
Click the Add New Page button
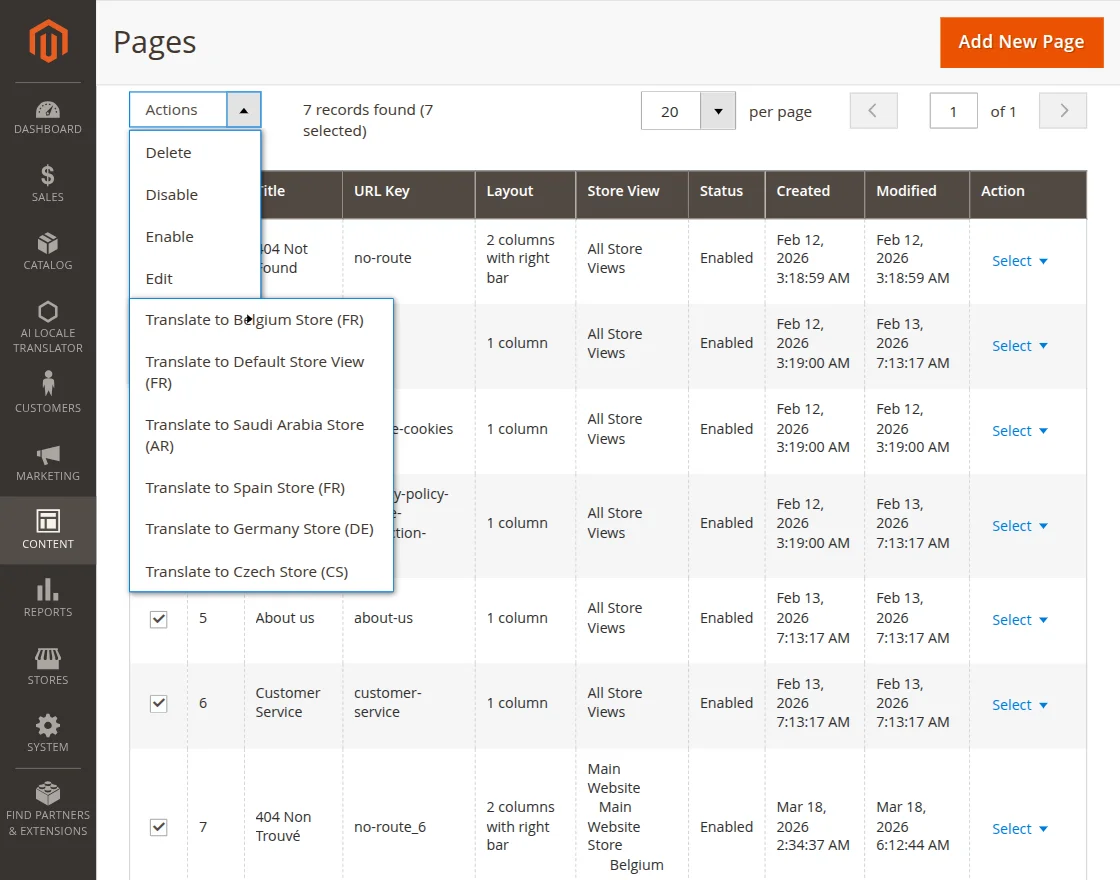pyautogui.click(x=1021, y=42)
